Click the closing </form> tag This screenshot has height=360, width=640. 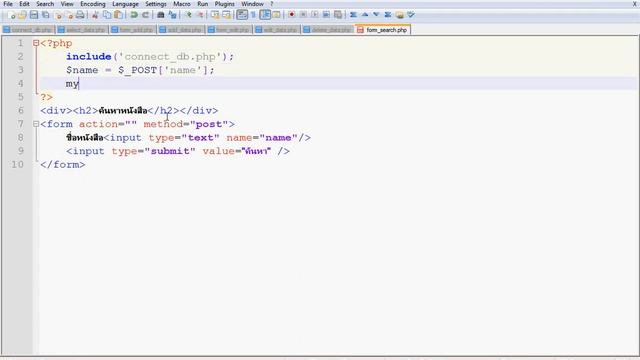point(62,164)
